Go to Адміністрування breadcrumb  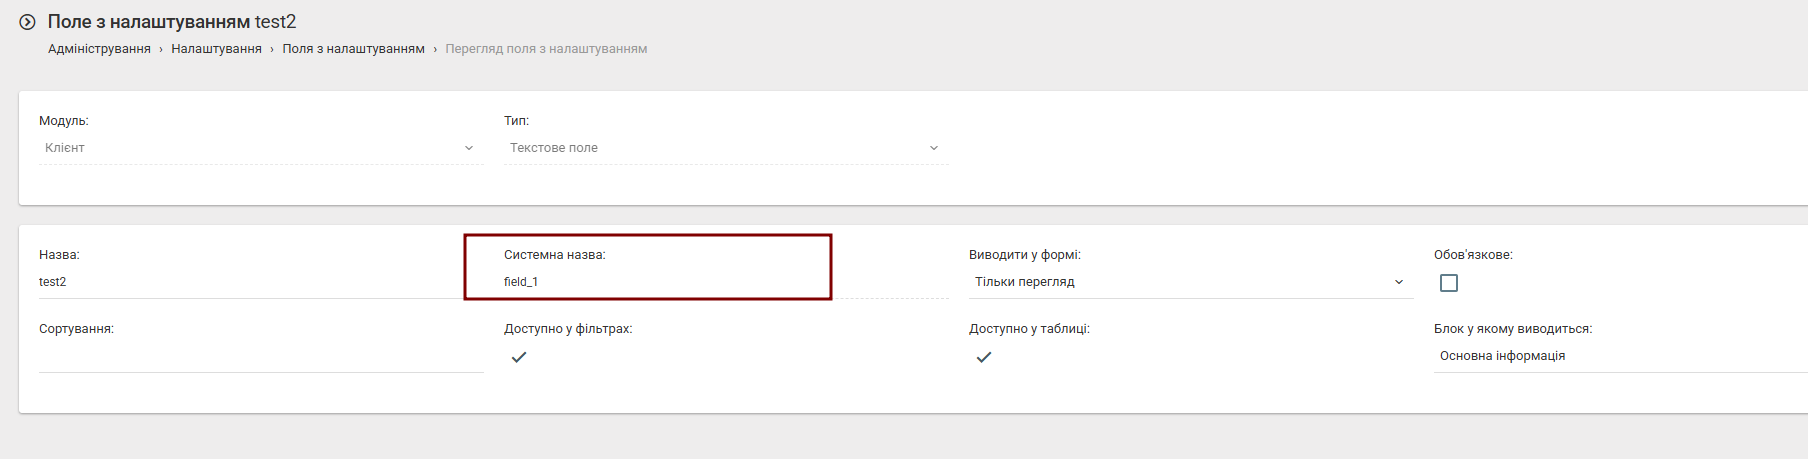click(99, 49)
